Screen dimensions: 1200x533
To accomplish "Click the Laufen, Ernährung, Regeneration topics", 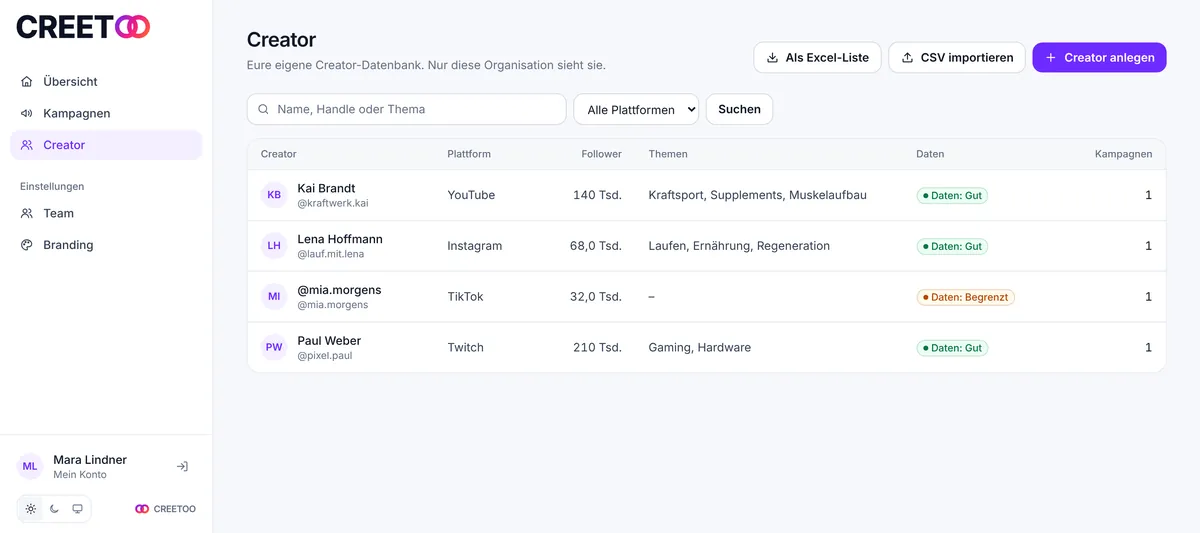I will (x=739, y=246).
